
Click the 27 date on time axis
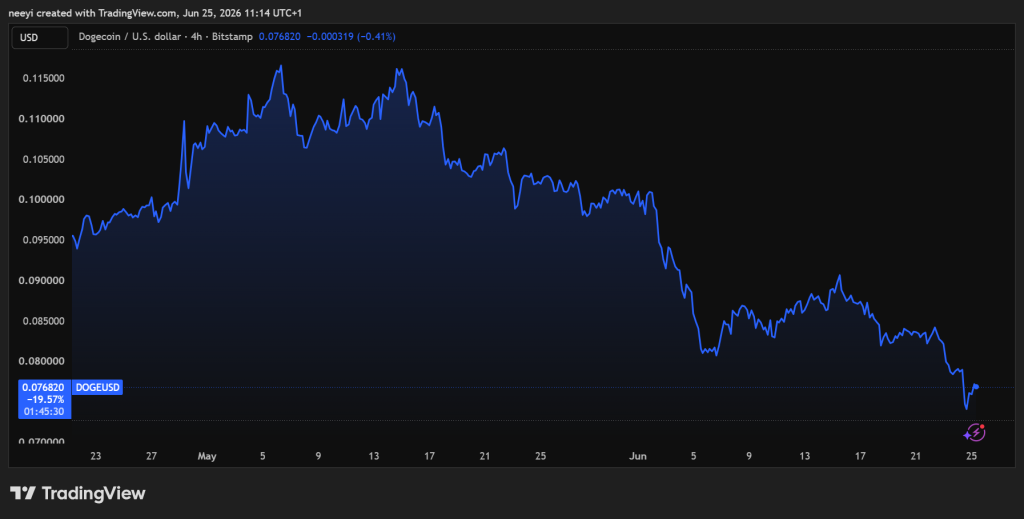152,456
